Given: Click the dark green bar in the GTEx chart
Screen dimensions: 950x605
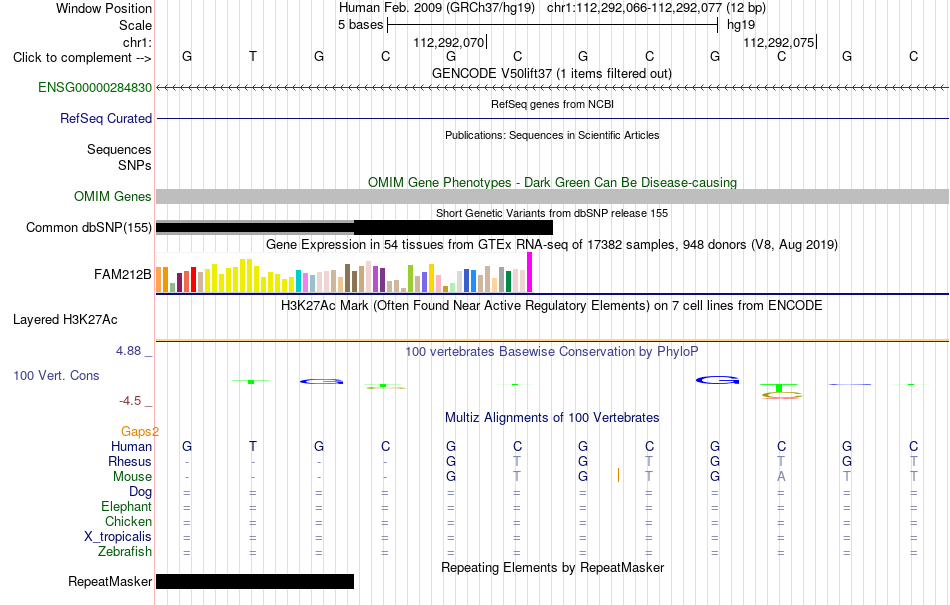Looking at the screenshot, I should tap(509, 282).
